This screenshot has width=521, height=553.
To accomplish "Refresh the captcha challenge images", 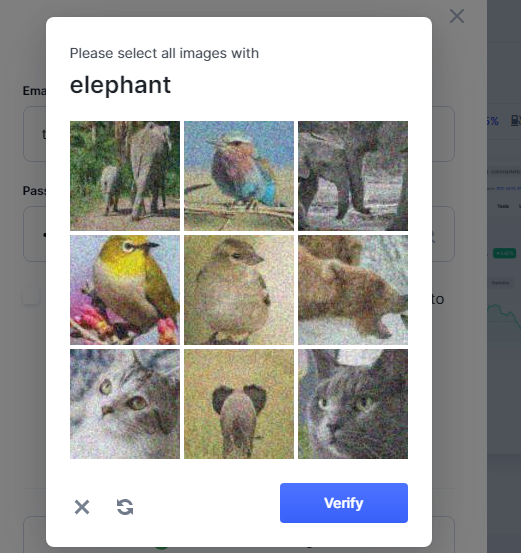I will pyautogui.click(x=125, y=507).
